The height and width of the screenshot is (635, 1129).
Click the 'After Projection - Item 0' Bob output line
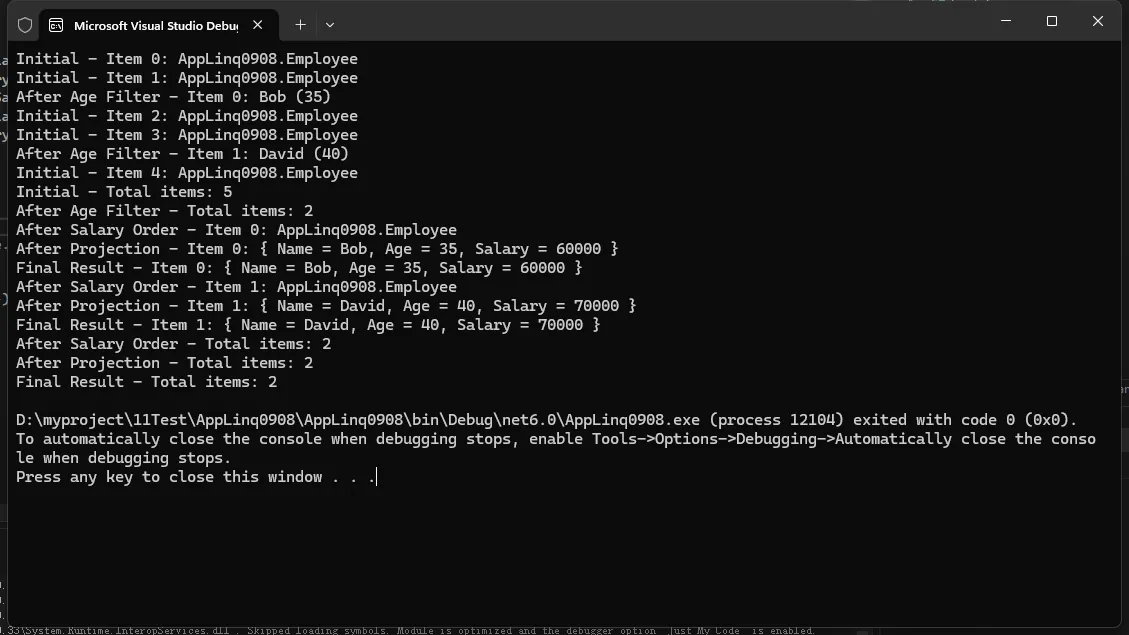[x=317, y=249]
